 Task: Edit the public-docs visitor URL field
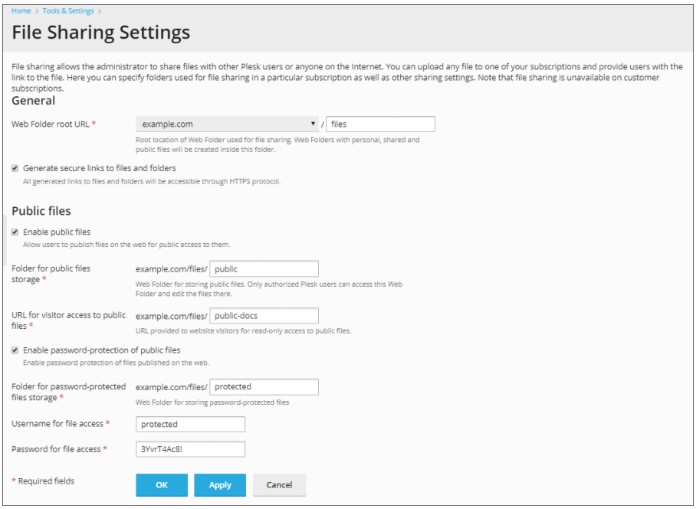click(x=264, y=316)
